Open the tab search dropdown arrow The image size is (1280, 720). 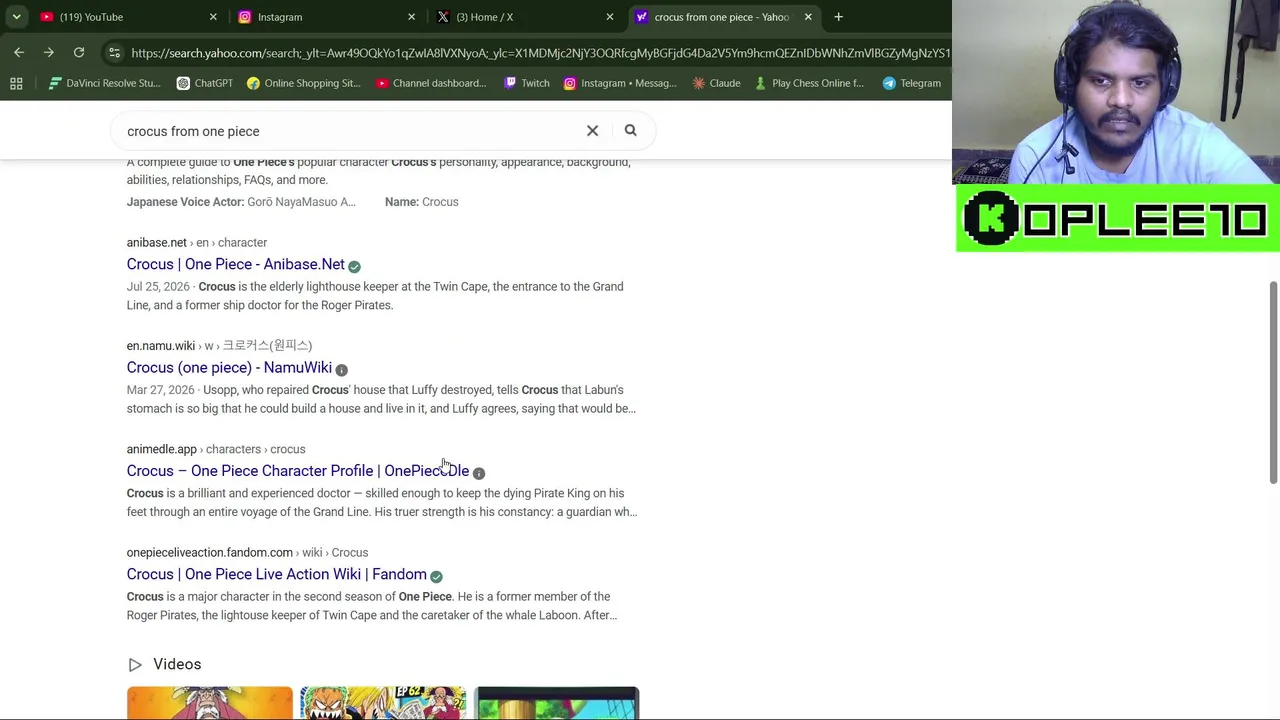(16, 17)
